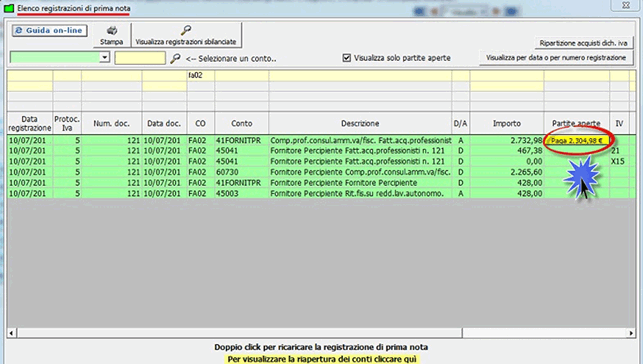Toggle the Visualizza solo partite aperte checkbox
This screenshot has width=643, height=364.
[347, 58]
